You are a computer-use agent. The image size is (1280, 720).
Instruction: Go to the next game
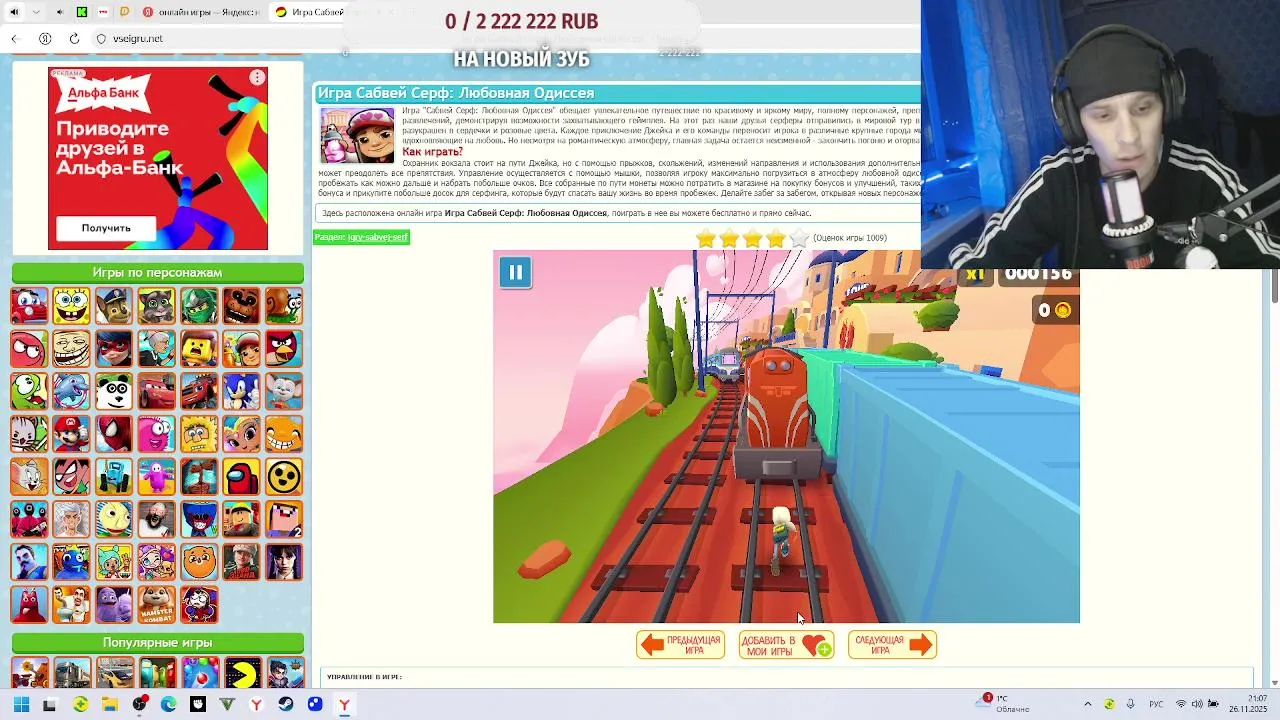[892, 645]
